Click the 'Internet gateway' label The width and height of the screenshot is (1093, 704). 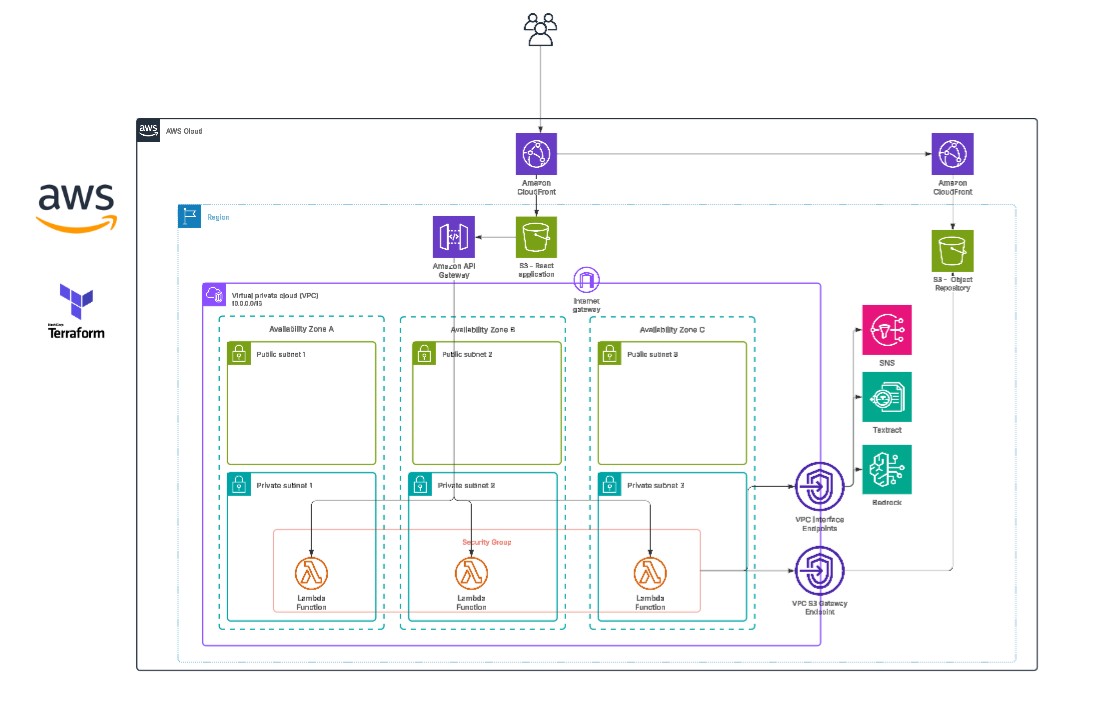tap(586, 305)
